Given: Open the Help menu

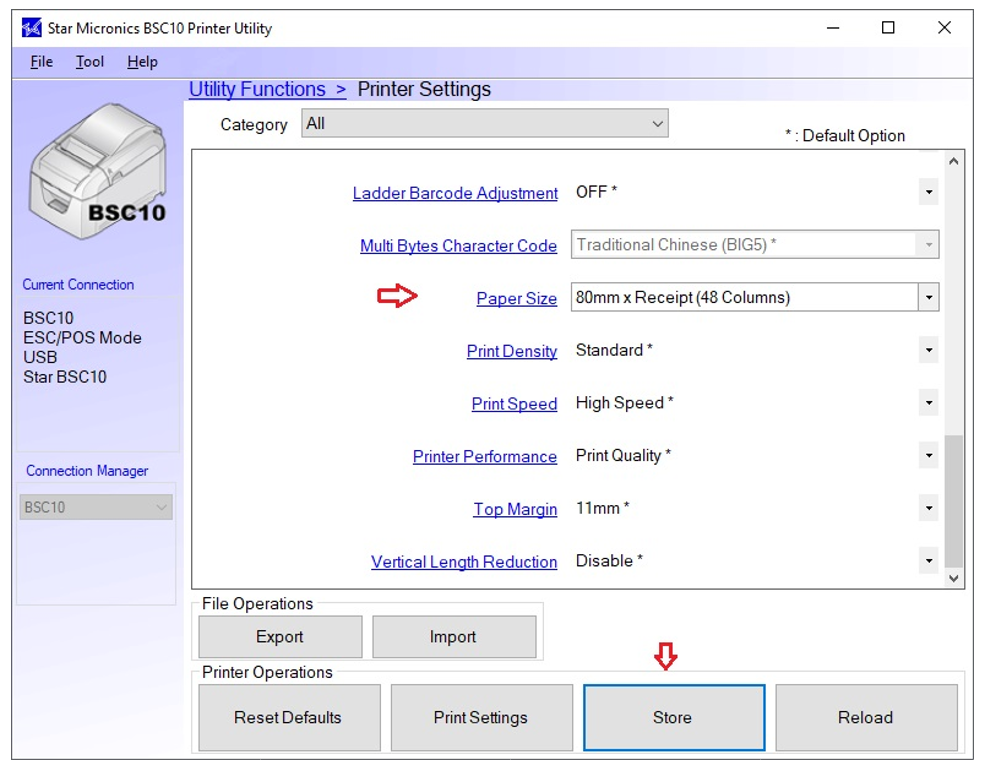Looking at the screenshot, I should [142, 62].
